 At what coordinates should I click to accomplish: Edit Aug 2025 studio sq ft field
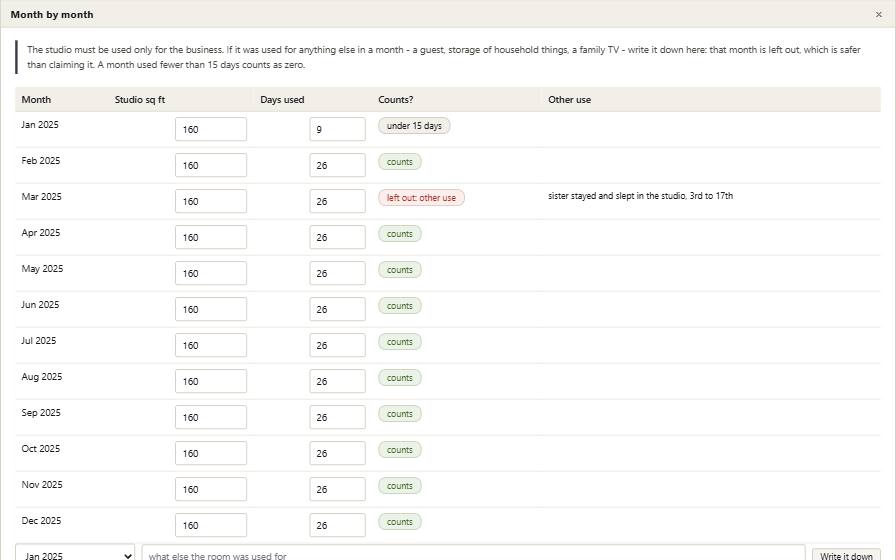[211, 381]
